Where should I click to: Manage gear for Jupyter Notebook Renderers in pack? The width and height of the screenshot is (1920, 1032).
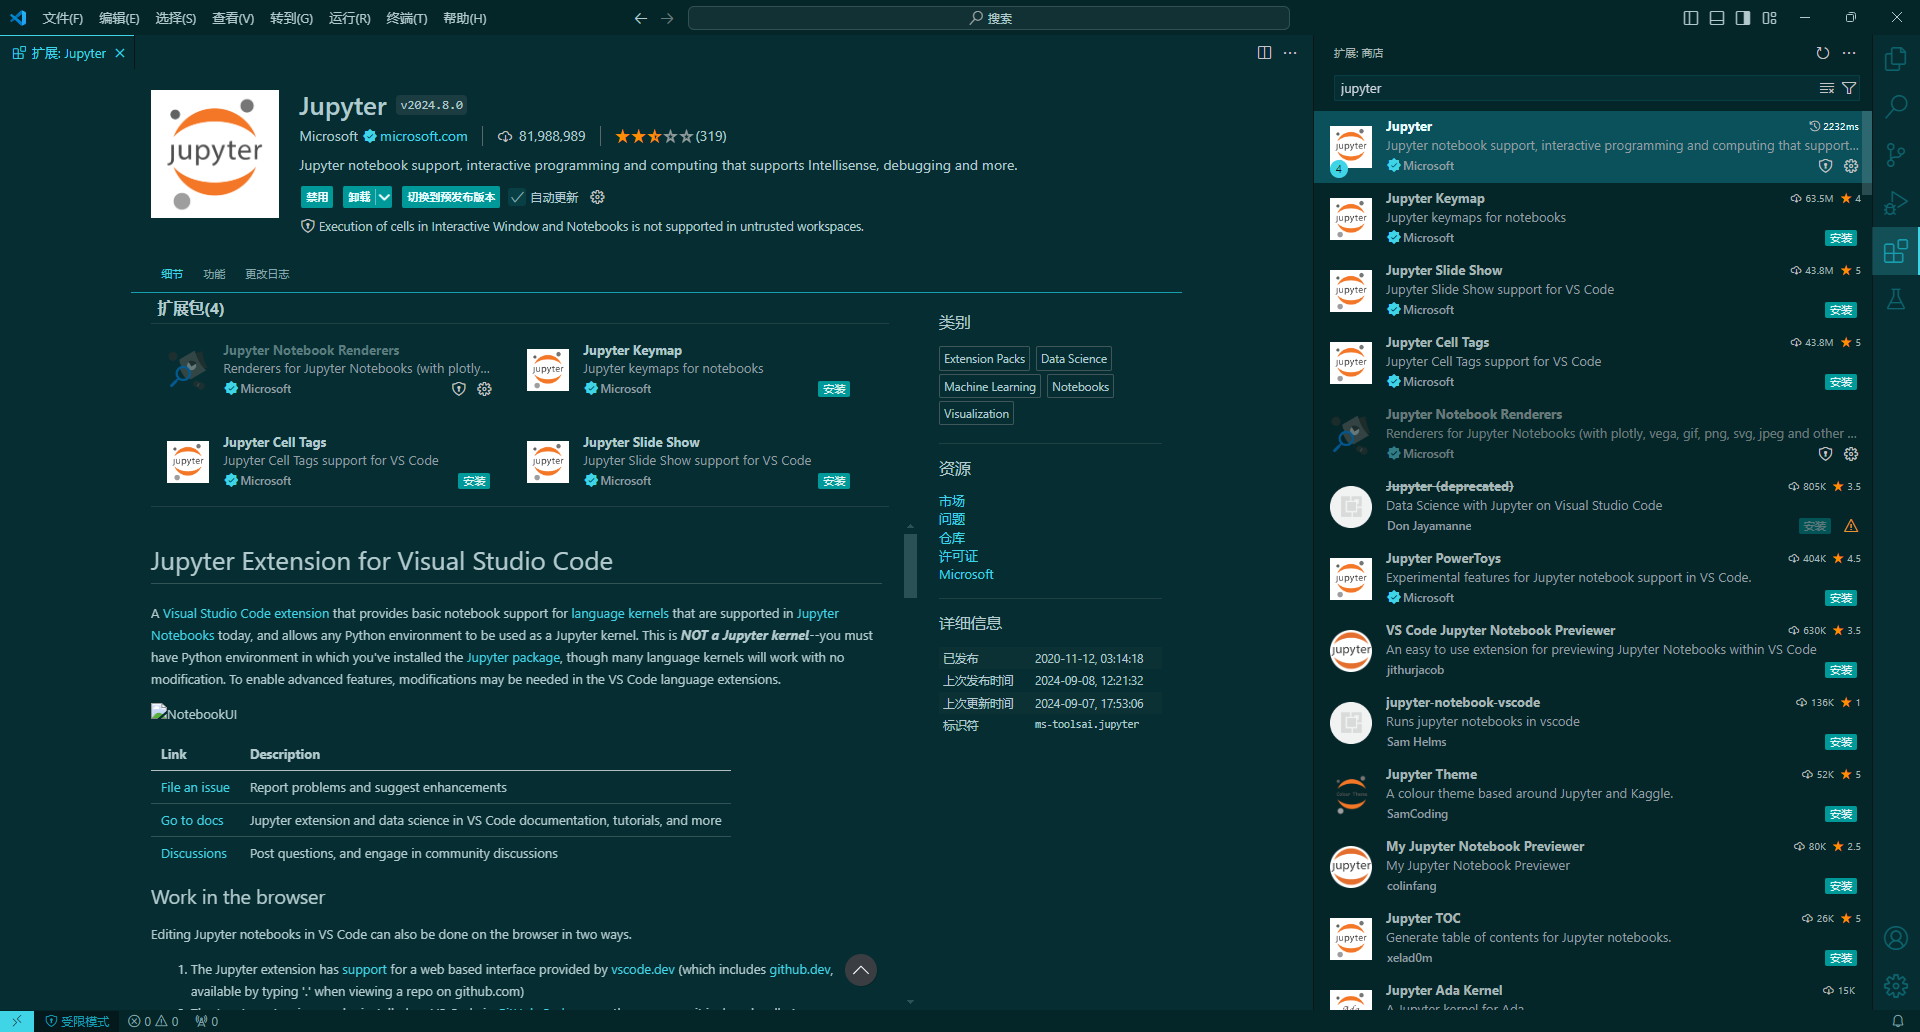tap(484, 389)
